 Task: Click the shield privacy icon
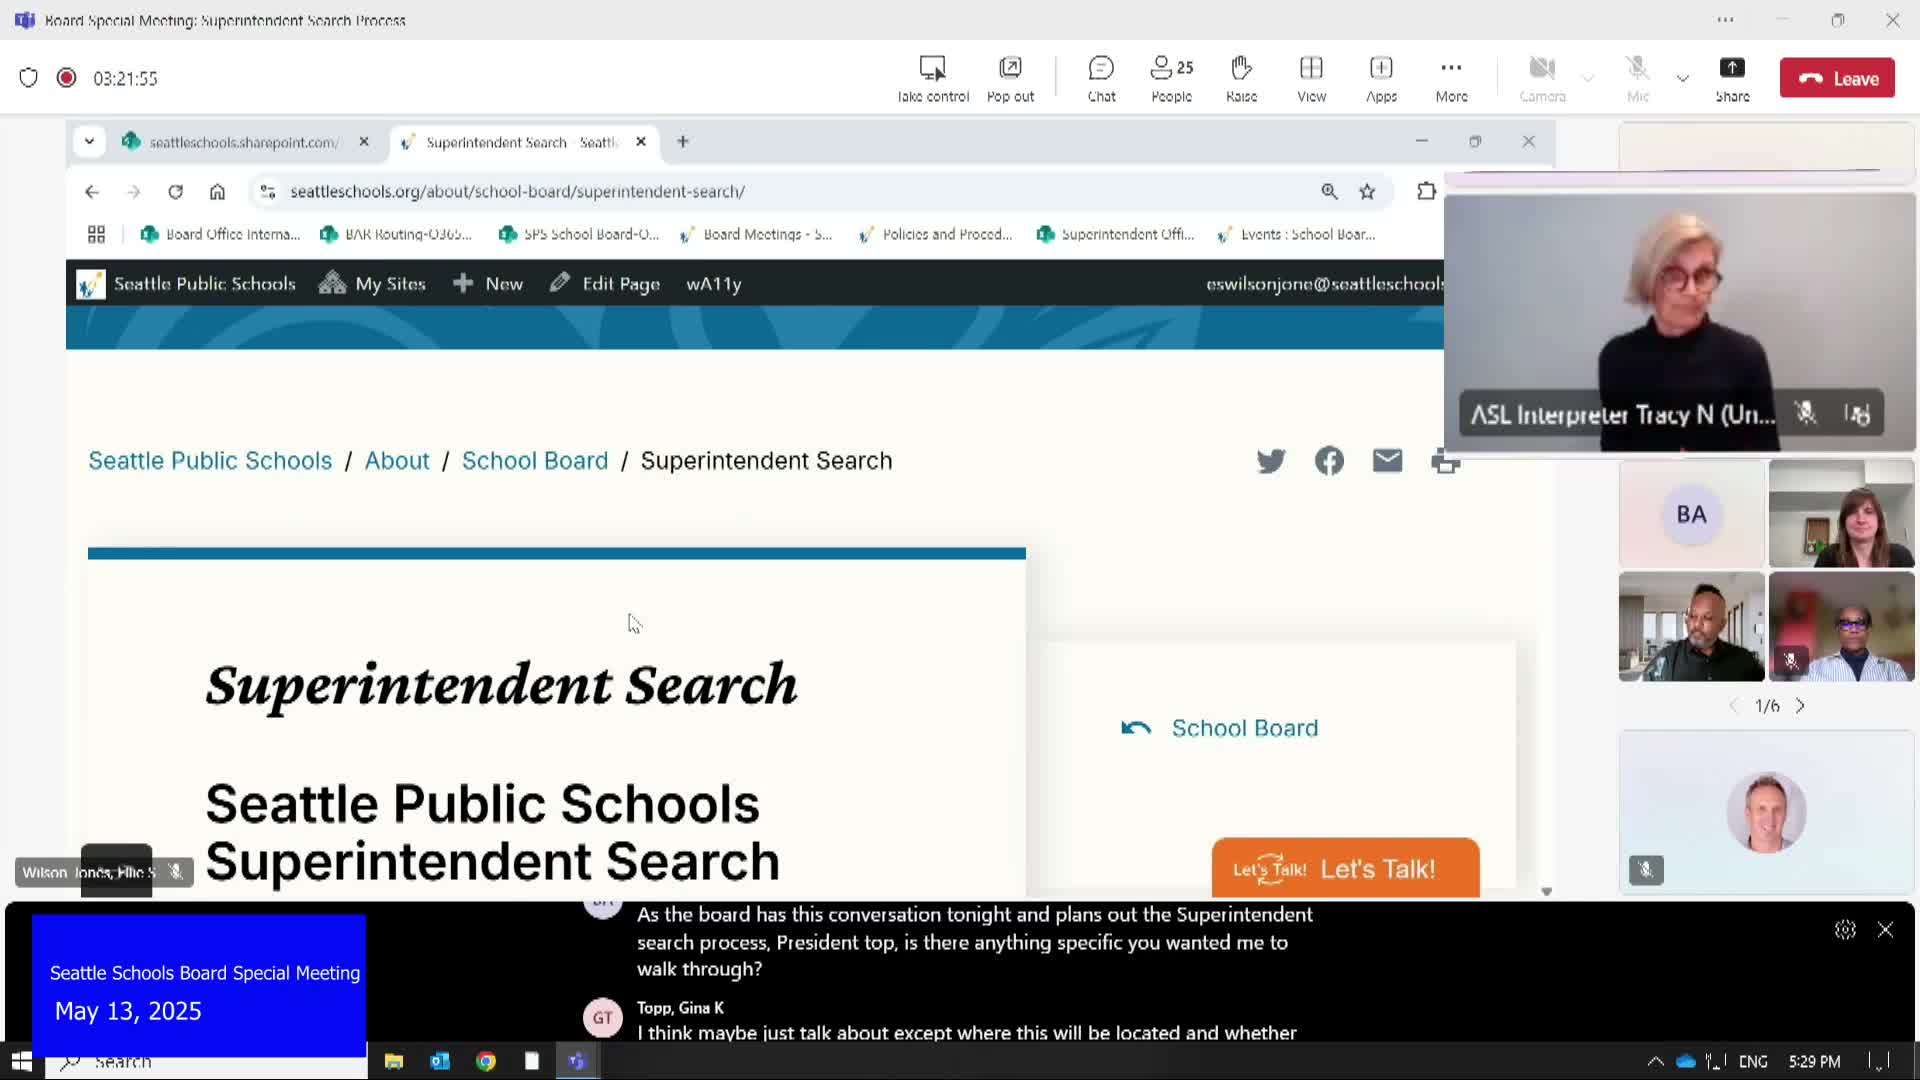point(28,78)
